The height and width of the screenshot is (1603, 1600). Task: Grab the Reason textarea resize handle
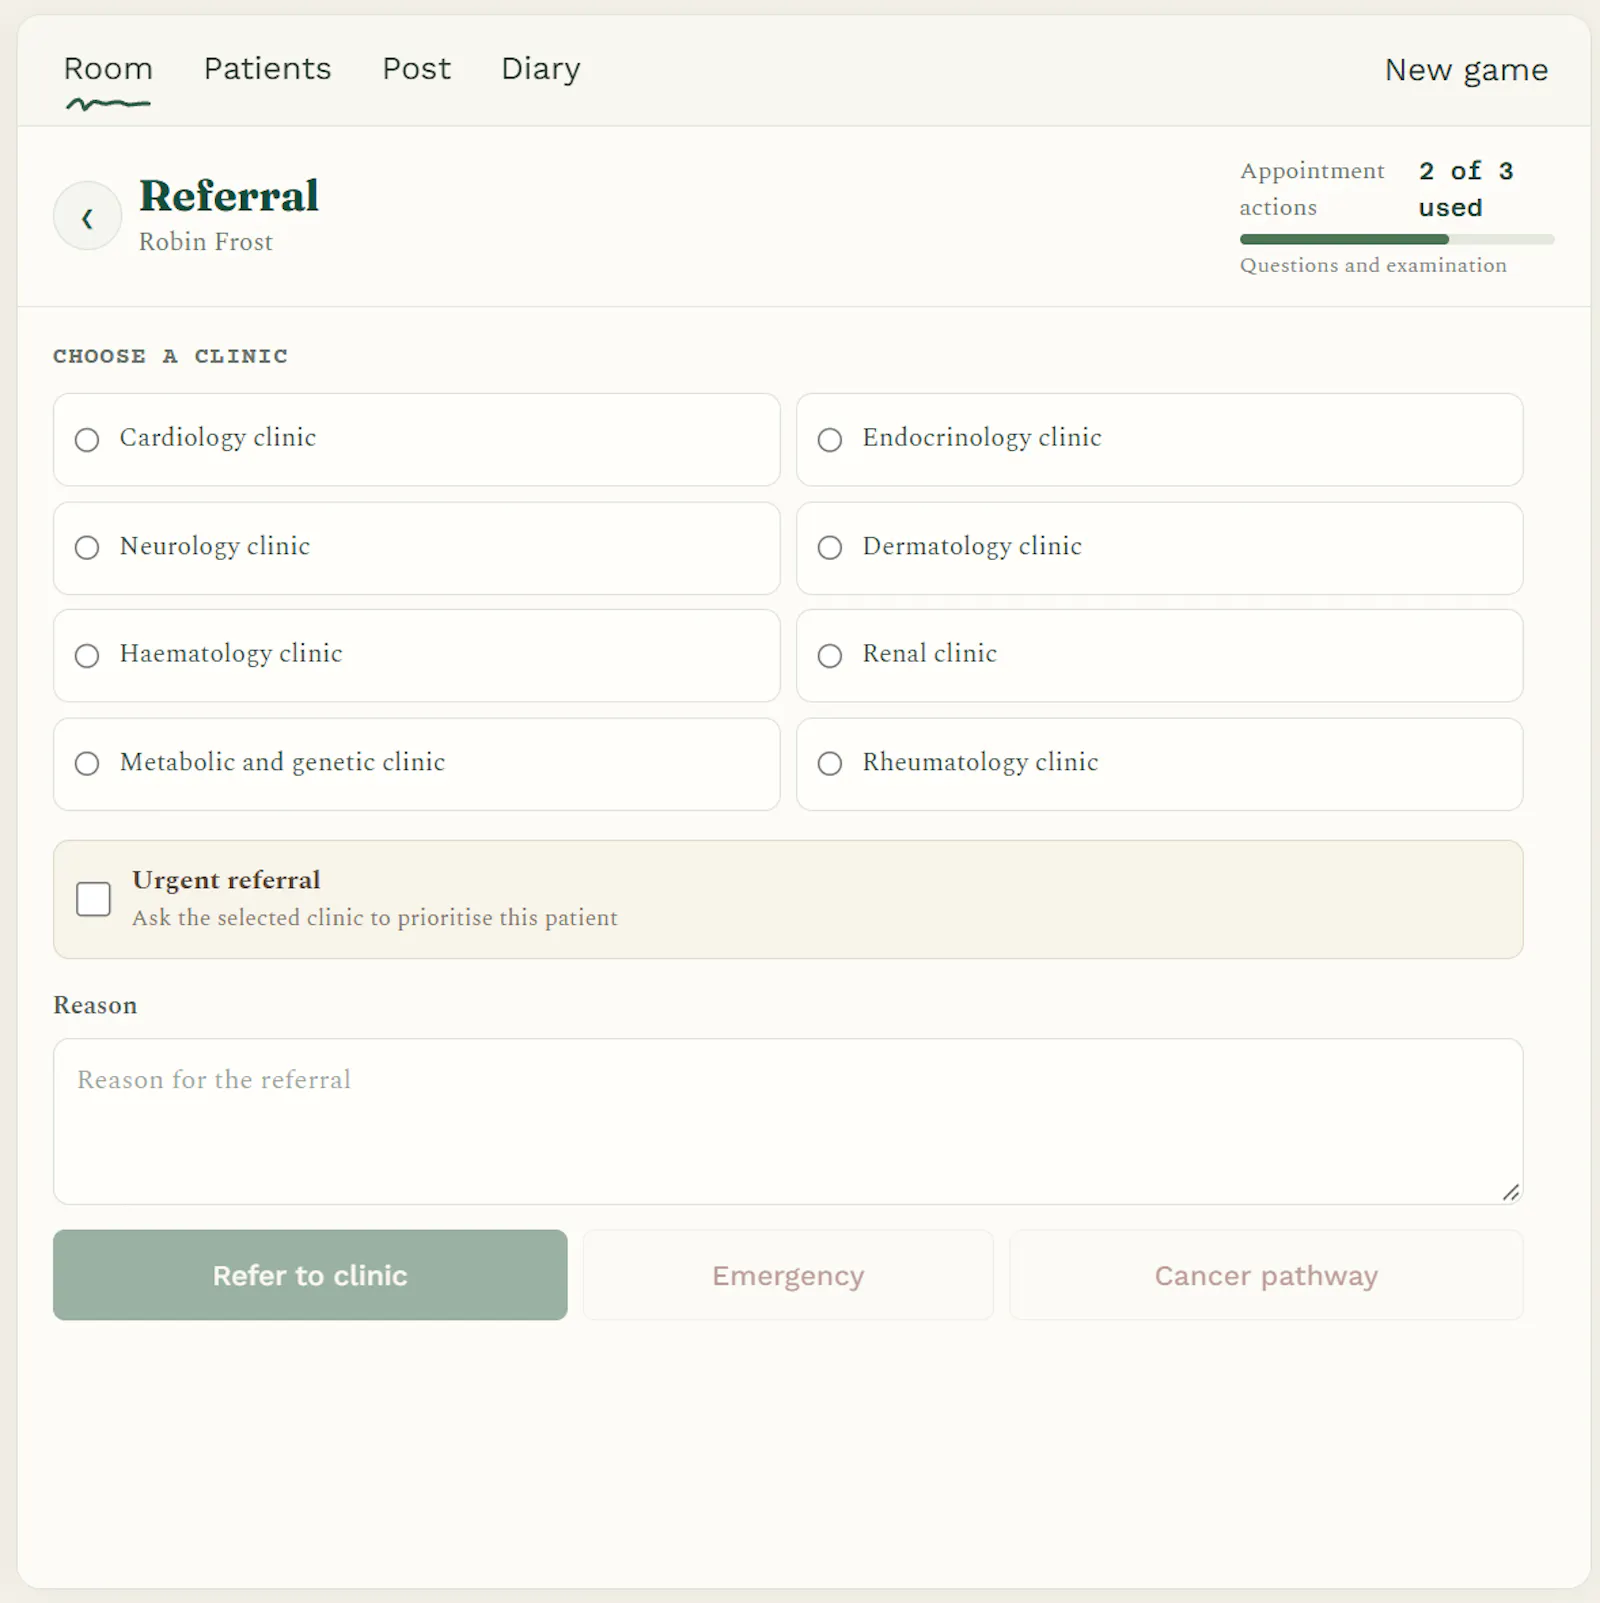[x=1511, y=1192]
